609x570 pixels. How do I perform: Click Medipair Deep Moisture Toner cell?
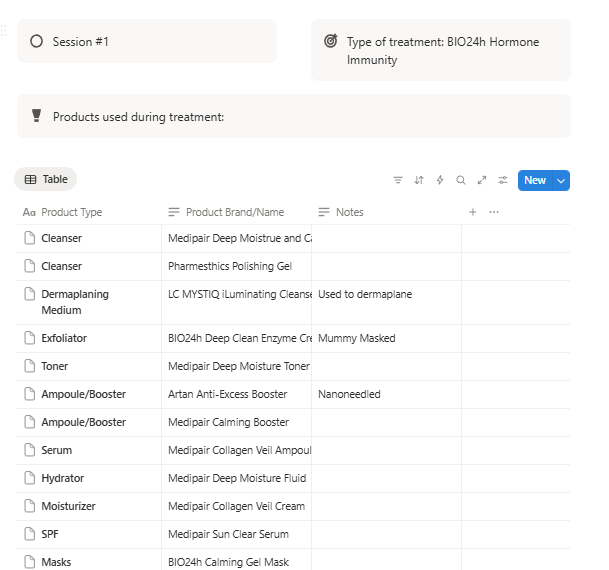tap(237, 367)
